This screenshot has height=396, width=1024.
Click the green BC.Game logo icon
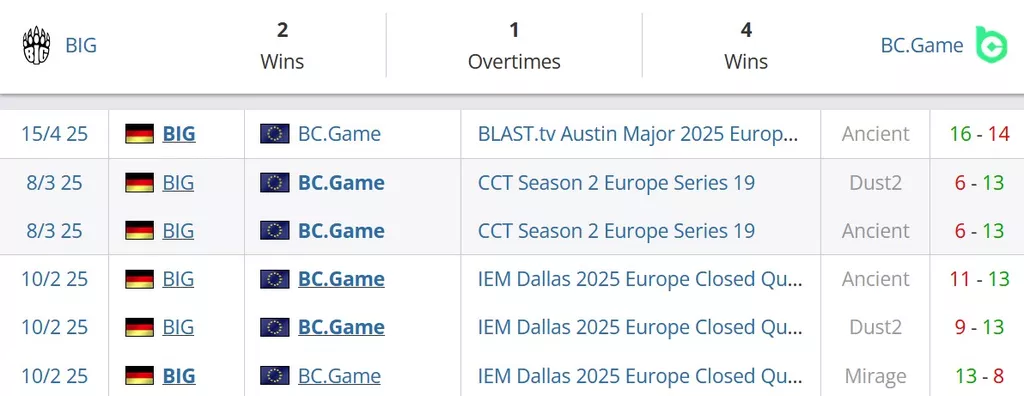[991, 45]
